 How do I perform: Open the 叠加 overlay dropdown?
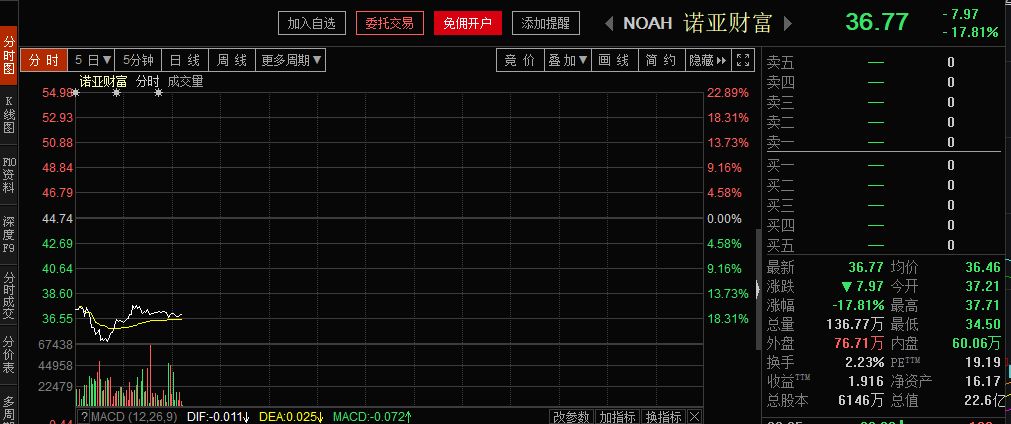click(568, 61)
